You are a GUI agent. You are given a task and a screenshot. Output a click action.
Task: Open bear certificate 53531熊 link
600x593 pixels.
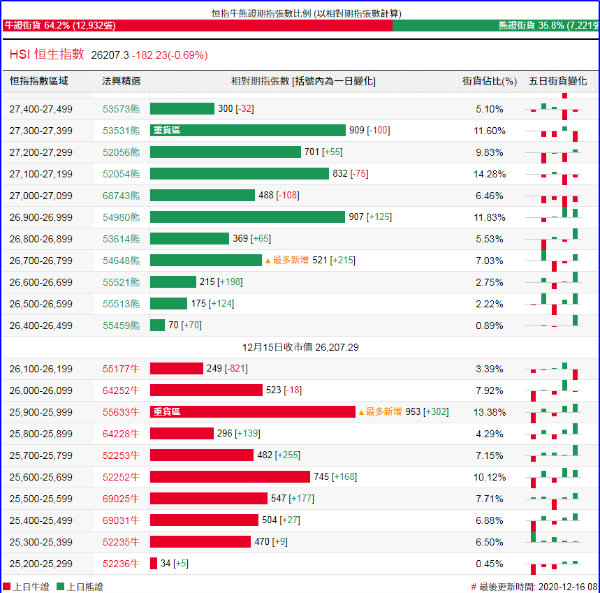121,130
